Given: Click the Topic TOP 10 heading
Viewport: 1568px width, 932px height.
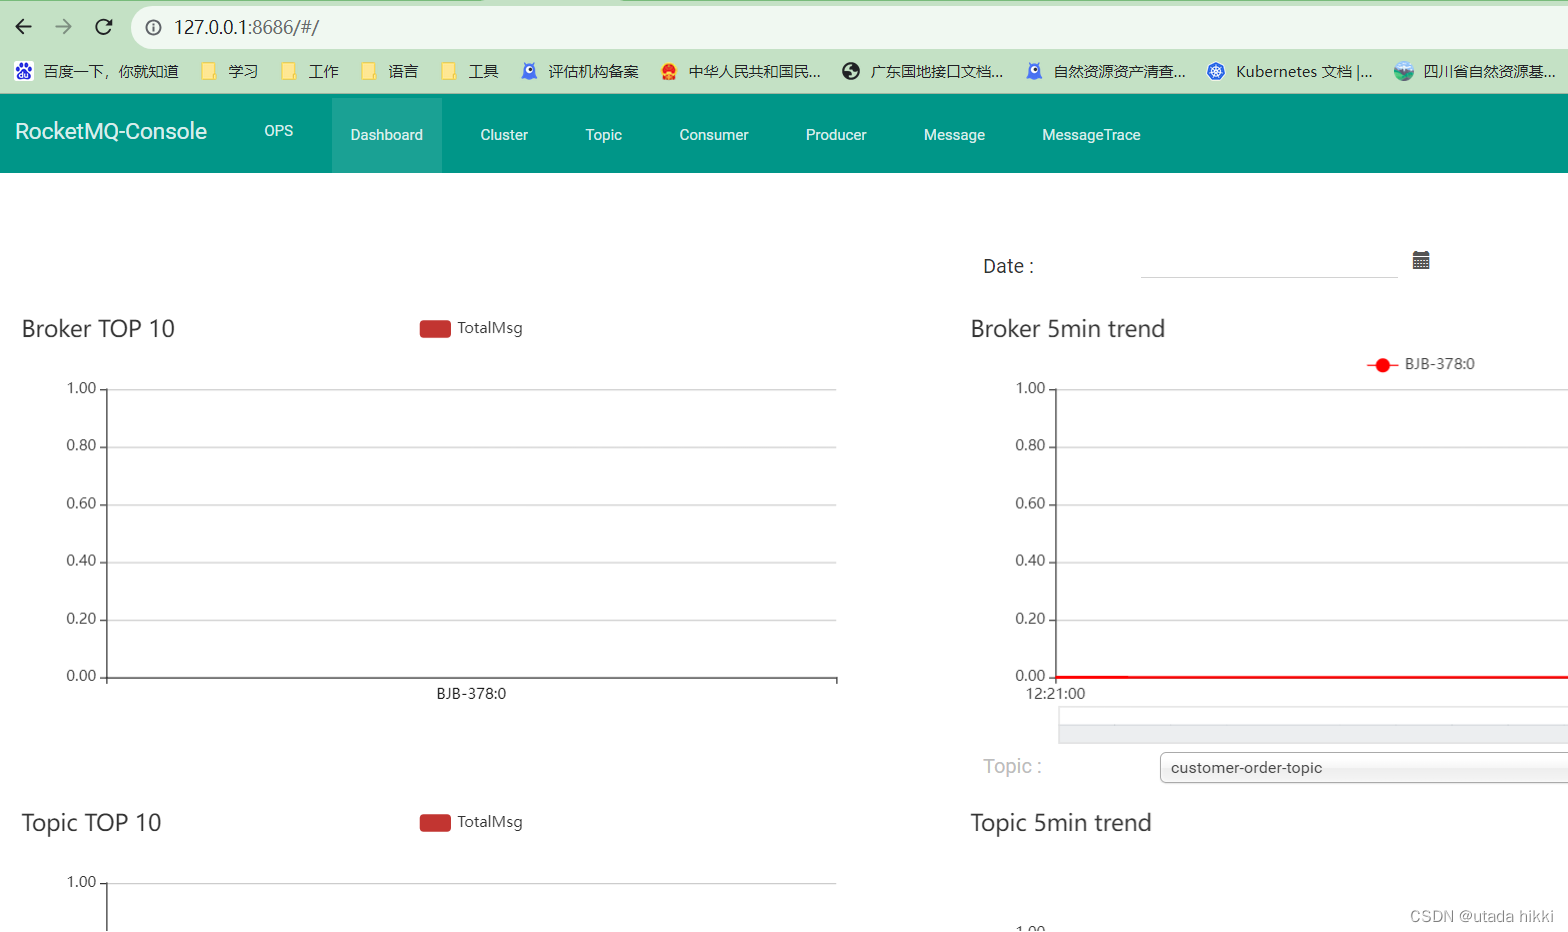Looking at the screenshot, I should (x=91, y=823).
